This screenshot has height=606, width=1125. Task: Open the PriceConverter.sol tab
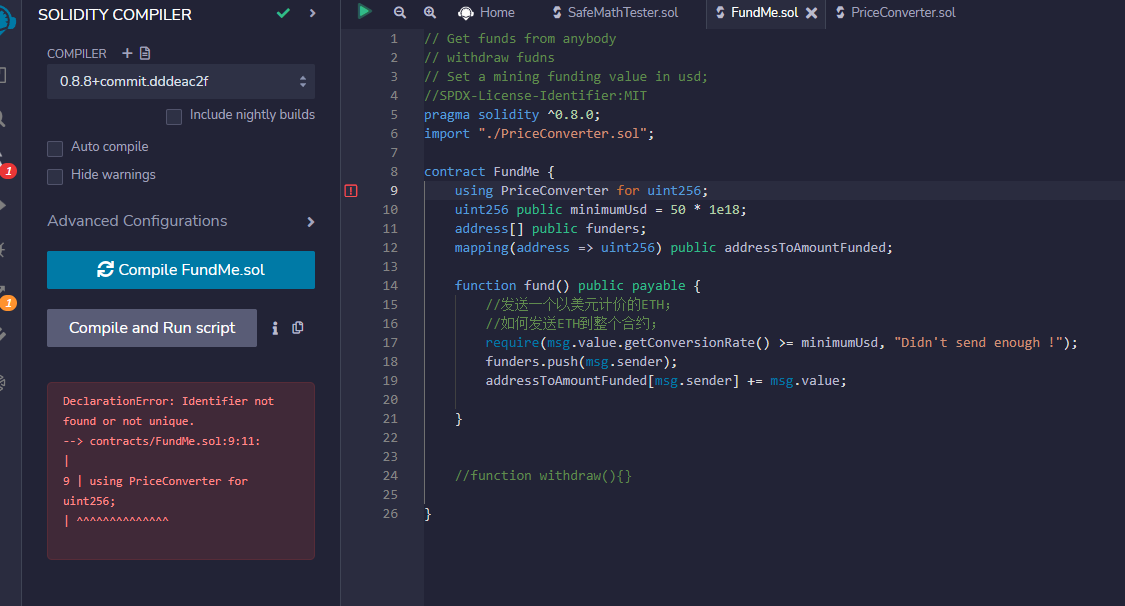coord(895,12)
